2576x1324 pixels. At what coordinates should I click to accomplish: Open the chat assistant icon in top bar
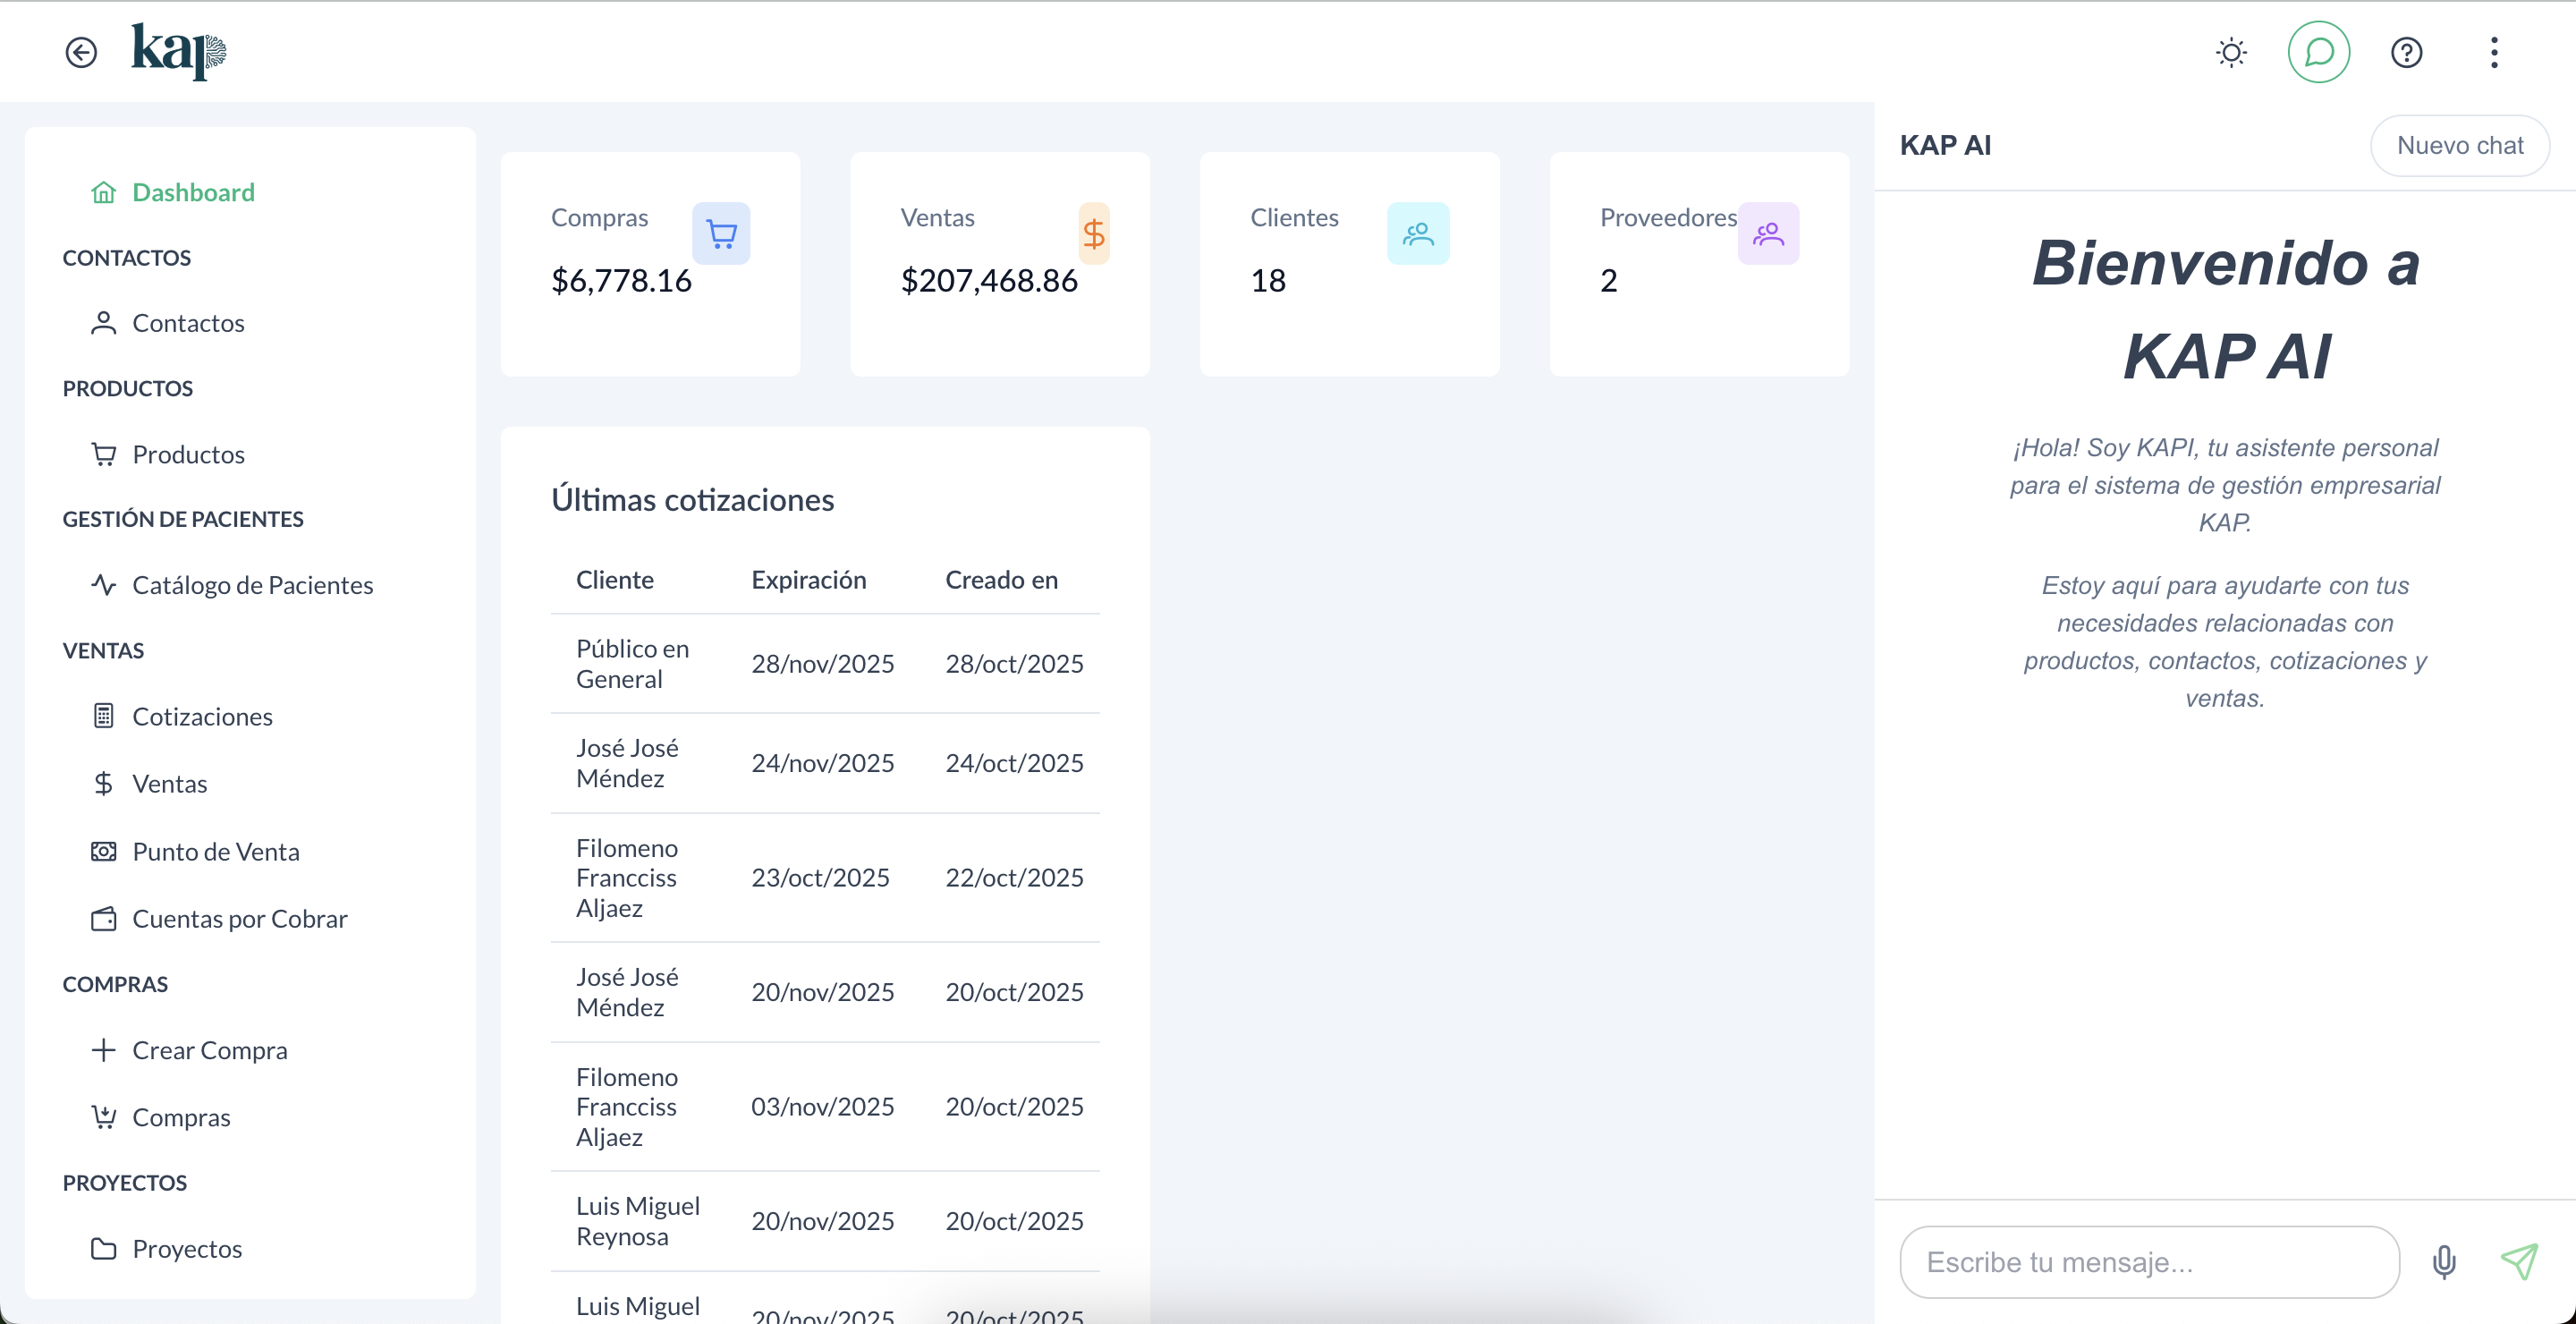(x=2319, y=52)
